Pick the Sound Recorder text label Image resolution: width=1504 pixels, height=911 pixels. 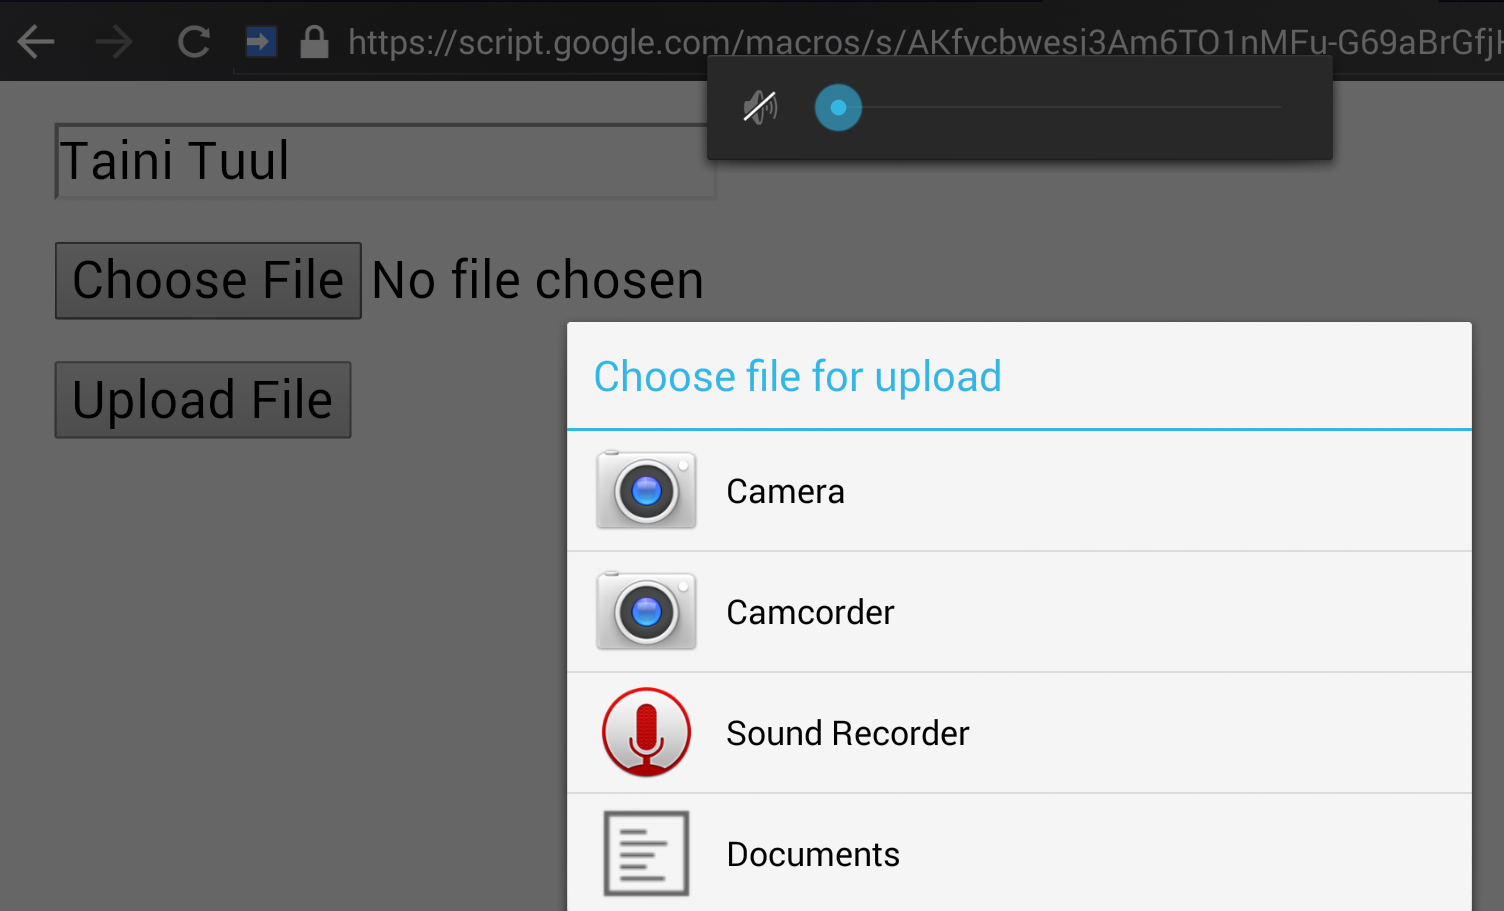coord(847,733)
